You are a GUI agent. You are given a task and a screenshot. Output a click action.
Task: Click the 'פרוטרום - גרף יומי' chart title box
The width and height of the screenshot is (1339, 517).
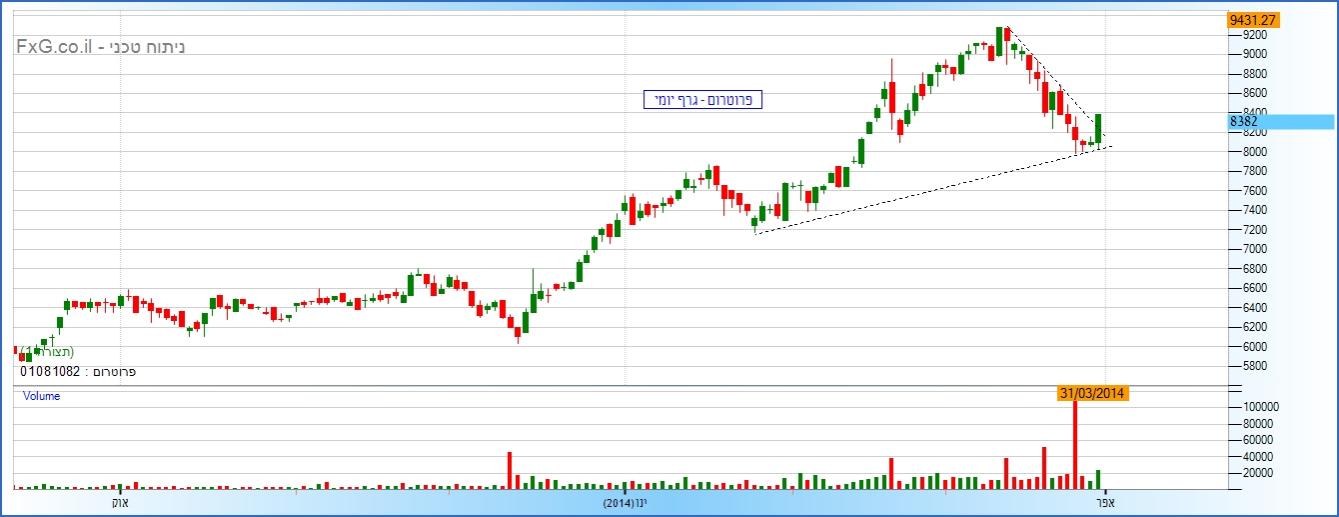[703, 100]
